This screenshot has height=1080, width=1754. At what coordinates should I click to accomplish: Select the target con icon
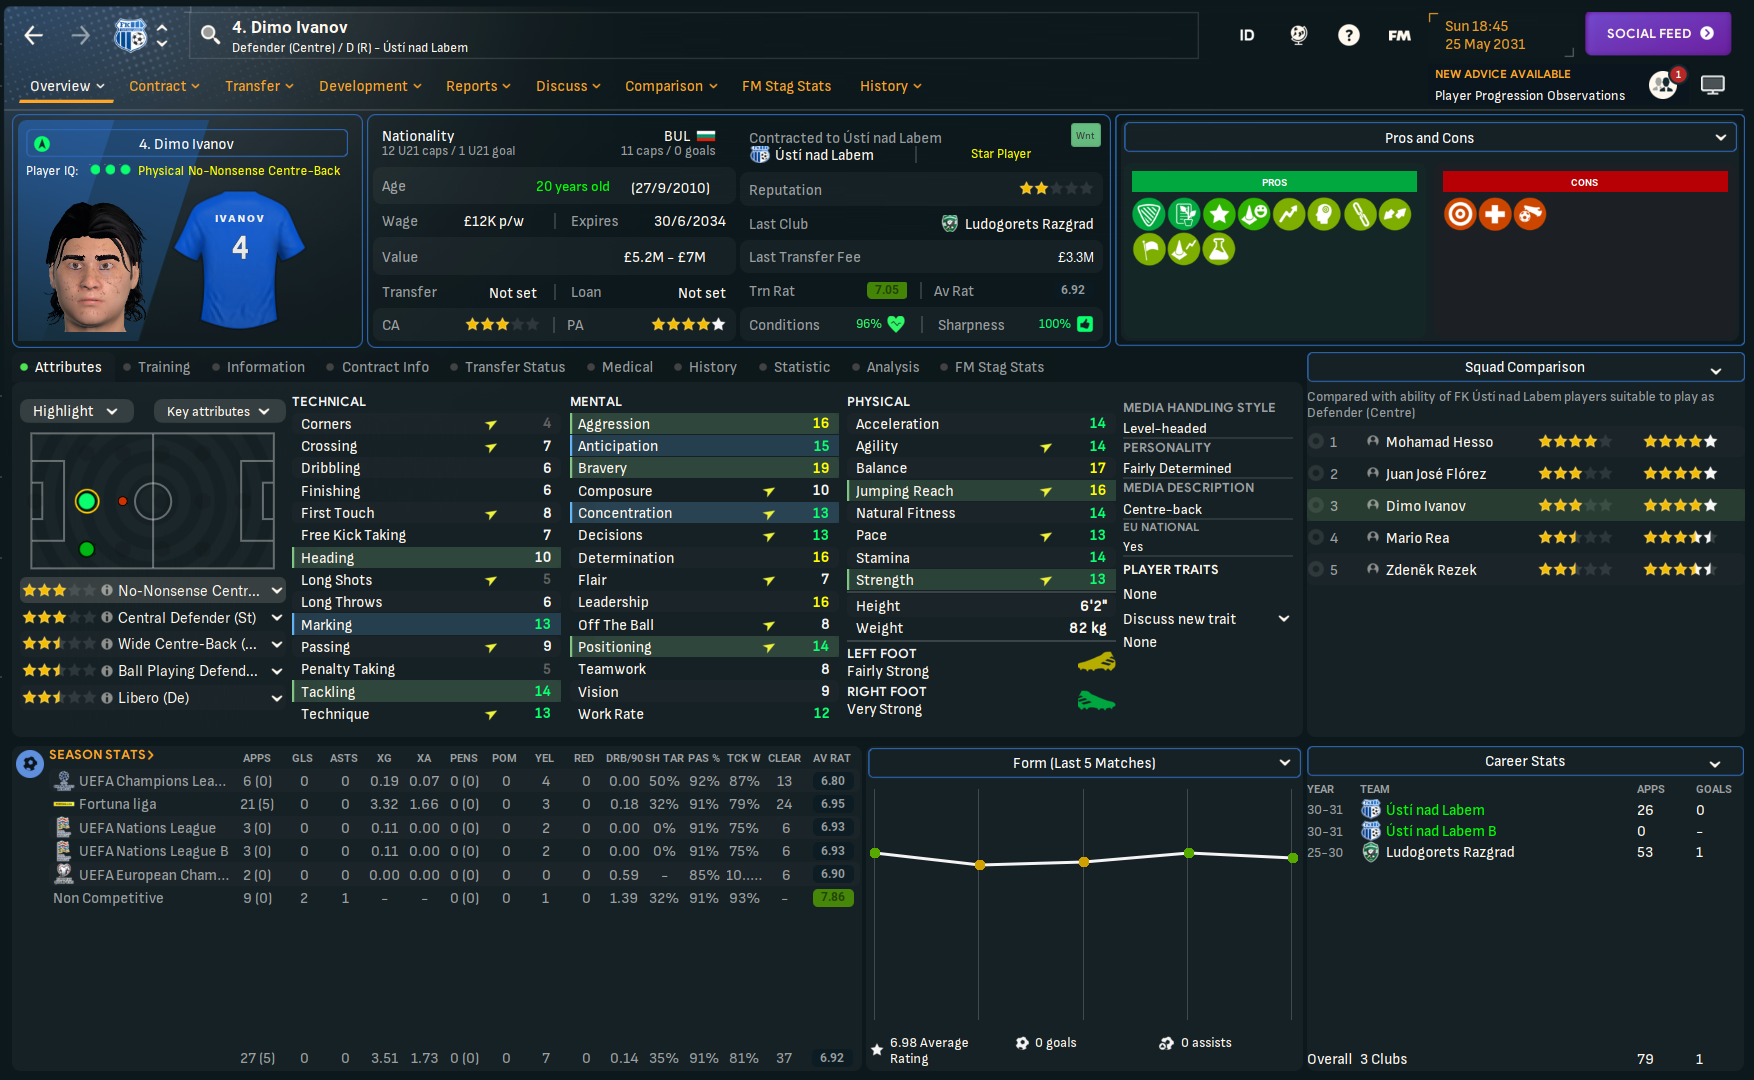1460,214
